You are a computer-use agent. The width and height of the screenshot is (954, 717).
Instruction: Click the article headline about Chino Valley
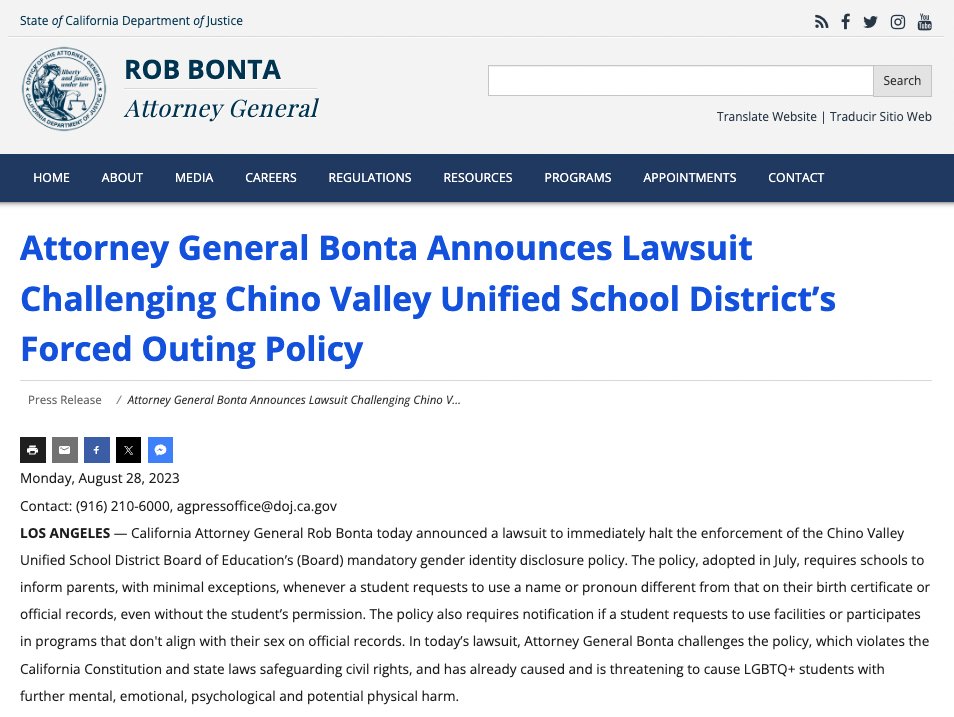(x=428, y=298)
